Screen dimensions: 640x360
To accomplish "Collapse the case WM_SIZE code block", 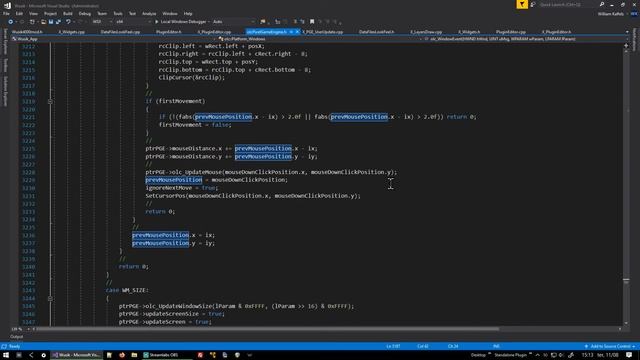I will pos(50,298).
